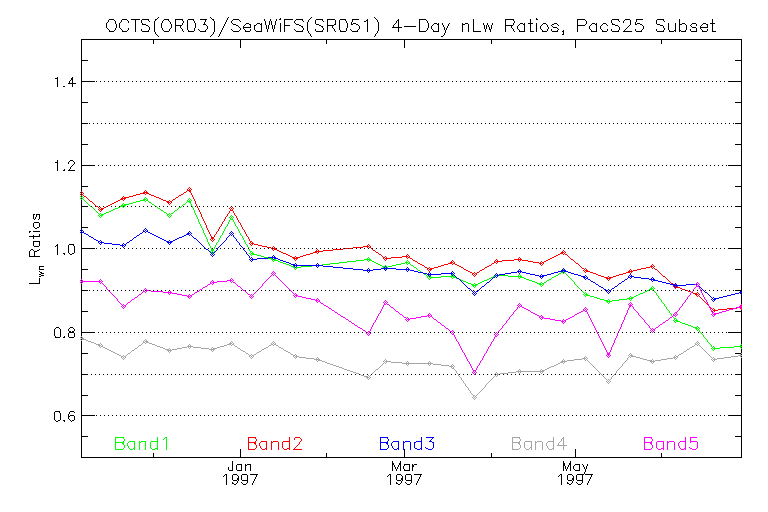
Task: Click the '1.2' y-axis tick label
Action: coord(65,166)
